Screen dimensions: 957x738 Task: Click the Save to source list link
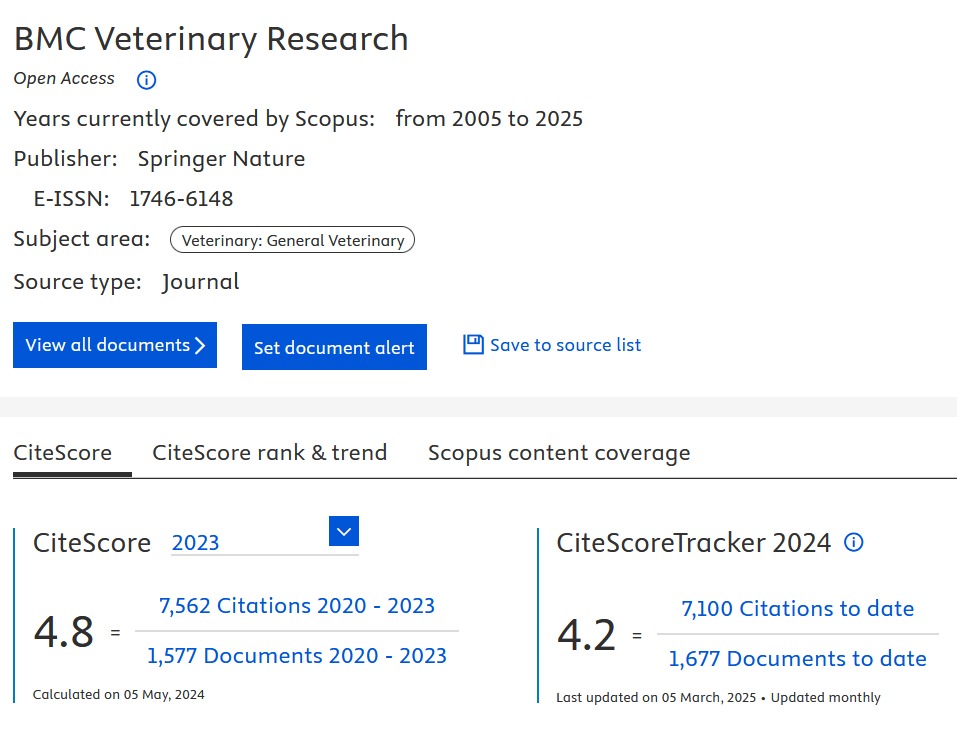coord(565,345)
